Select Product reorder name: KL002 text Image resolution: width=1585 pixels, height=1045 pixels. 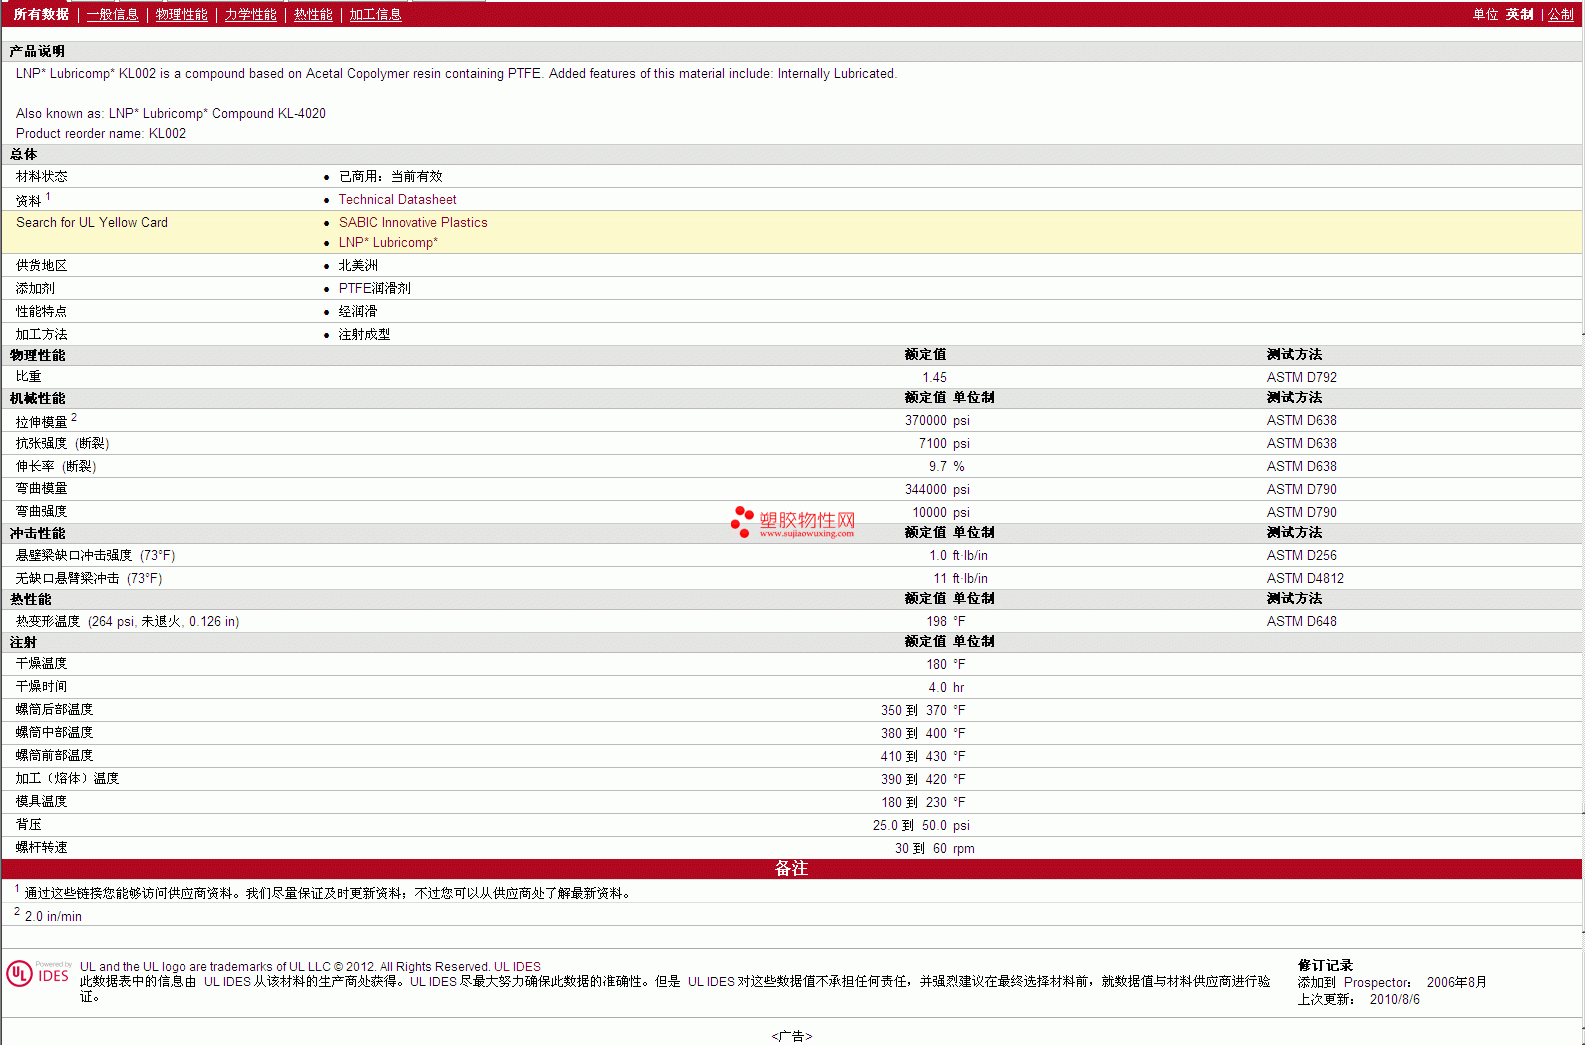click(101, 133)
